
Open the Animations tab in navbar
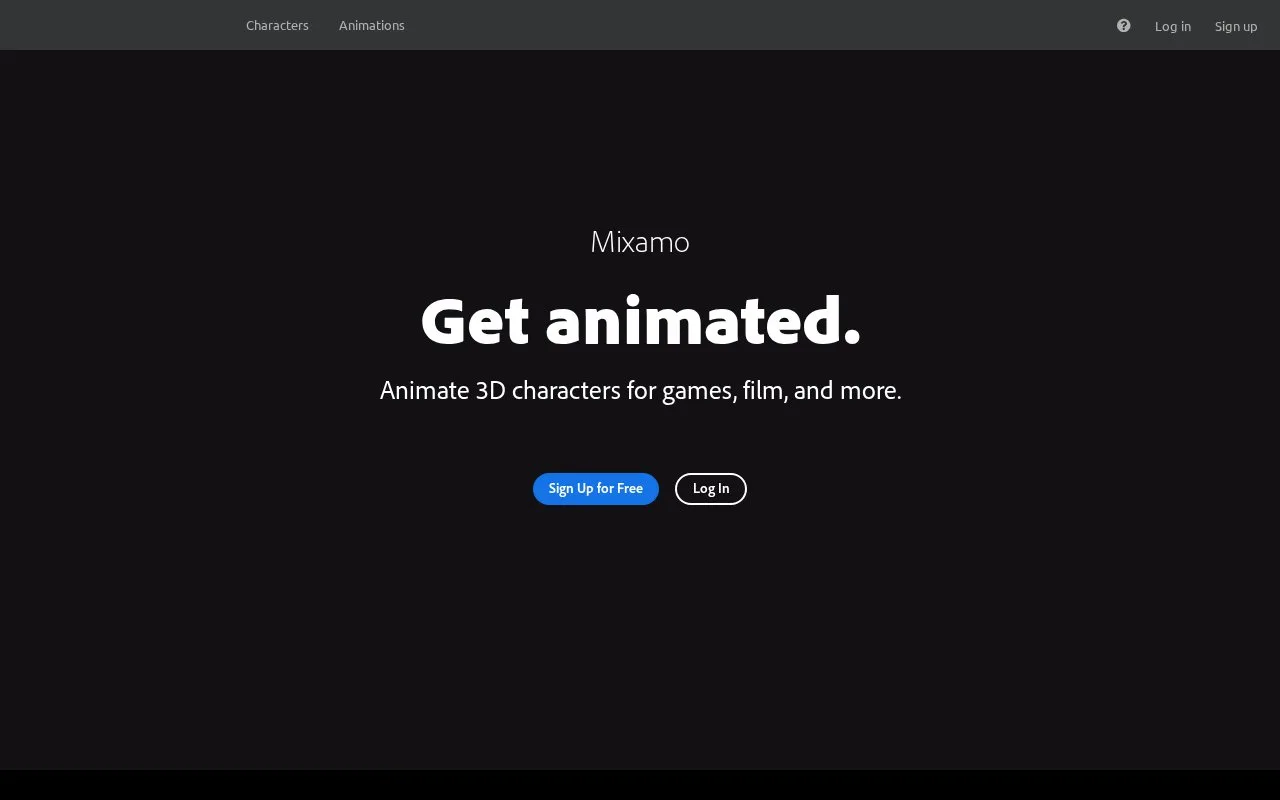[372, 25]
